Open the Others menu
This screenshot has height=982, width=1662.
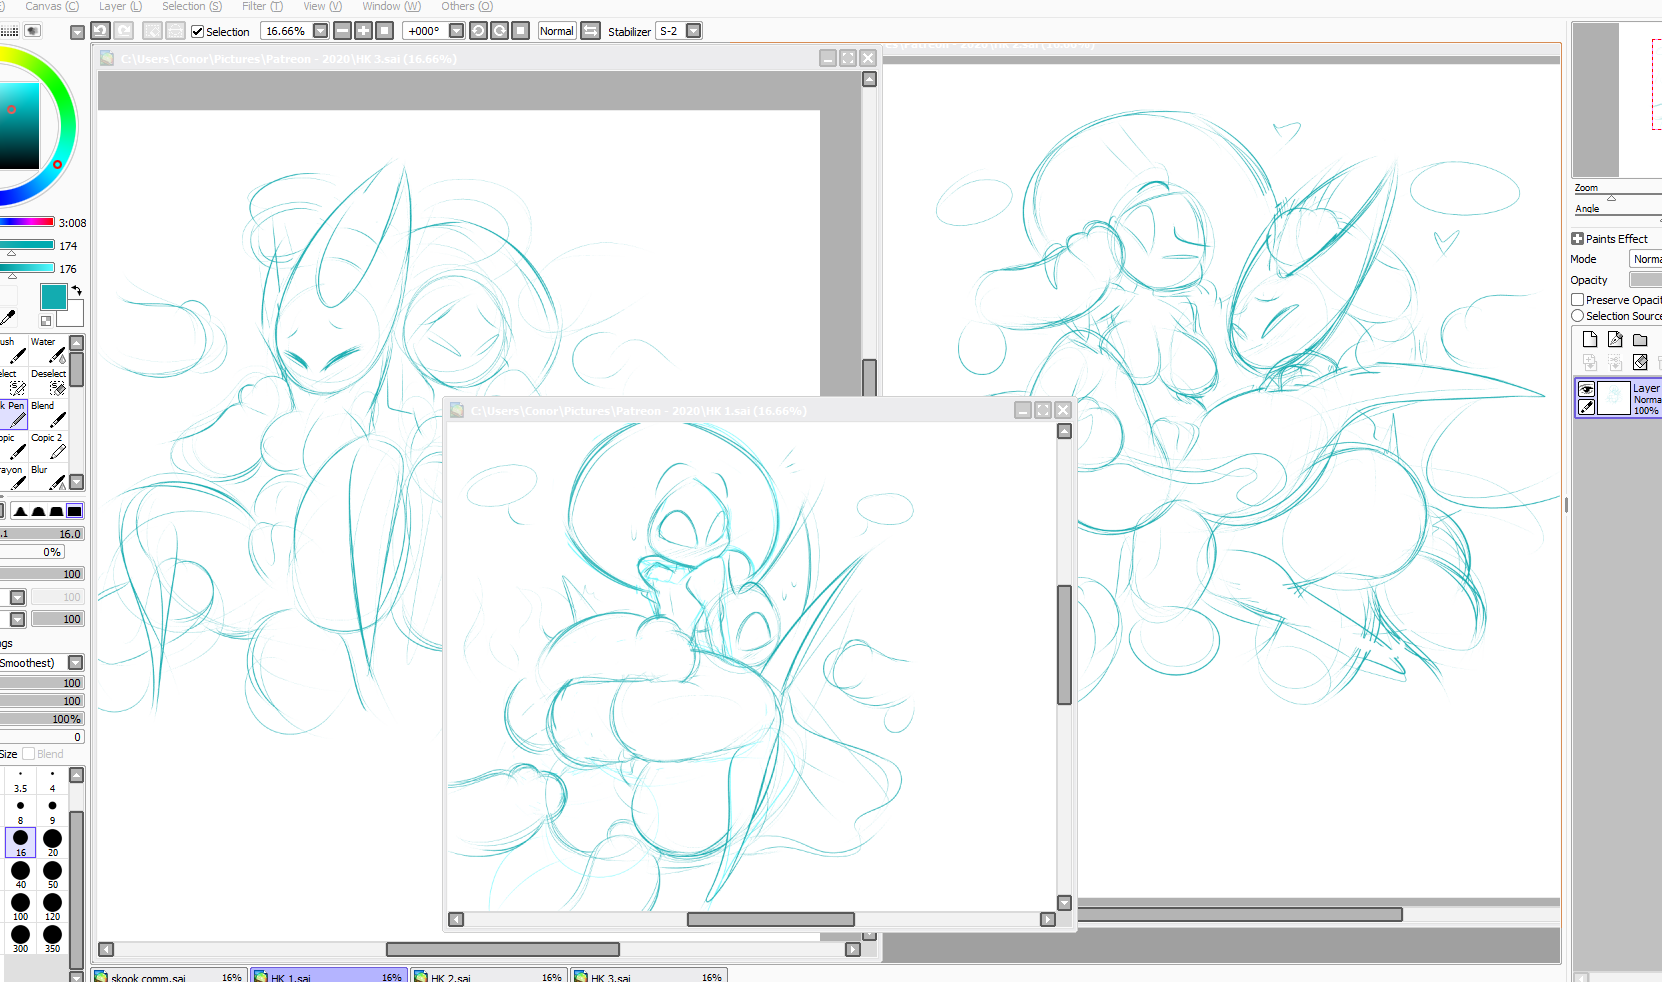[467, 6]
